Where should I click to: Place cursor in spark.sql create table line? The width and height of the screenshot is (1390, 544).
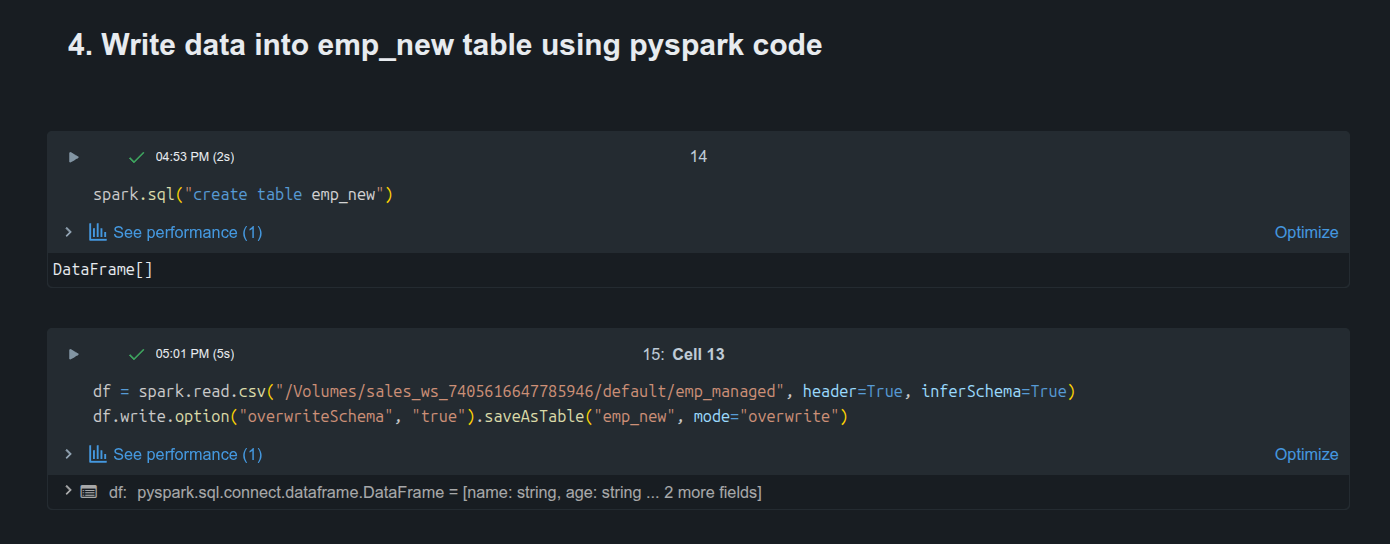(x=243, y=194)
